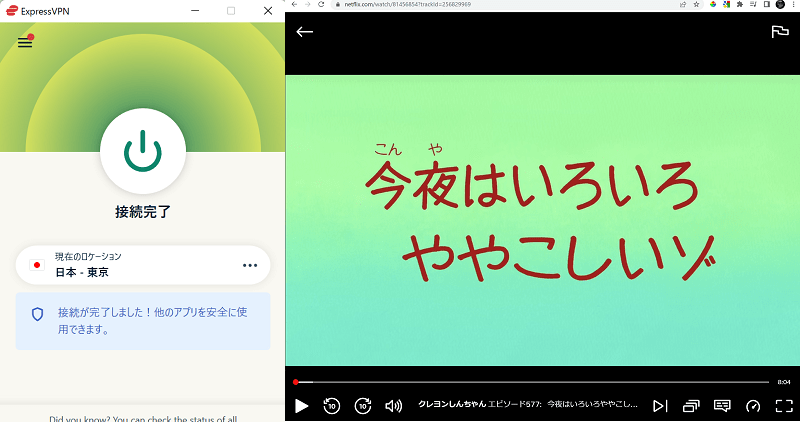
Task: Reload the Netflix page
Action: [x=321, y=4]
